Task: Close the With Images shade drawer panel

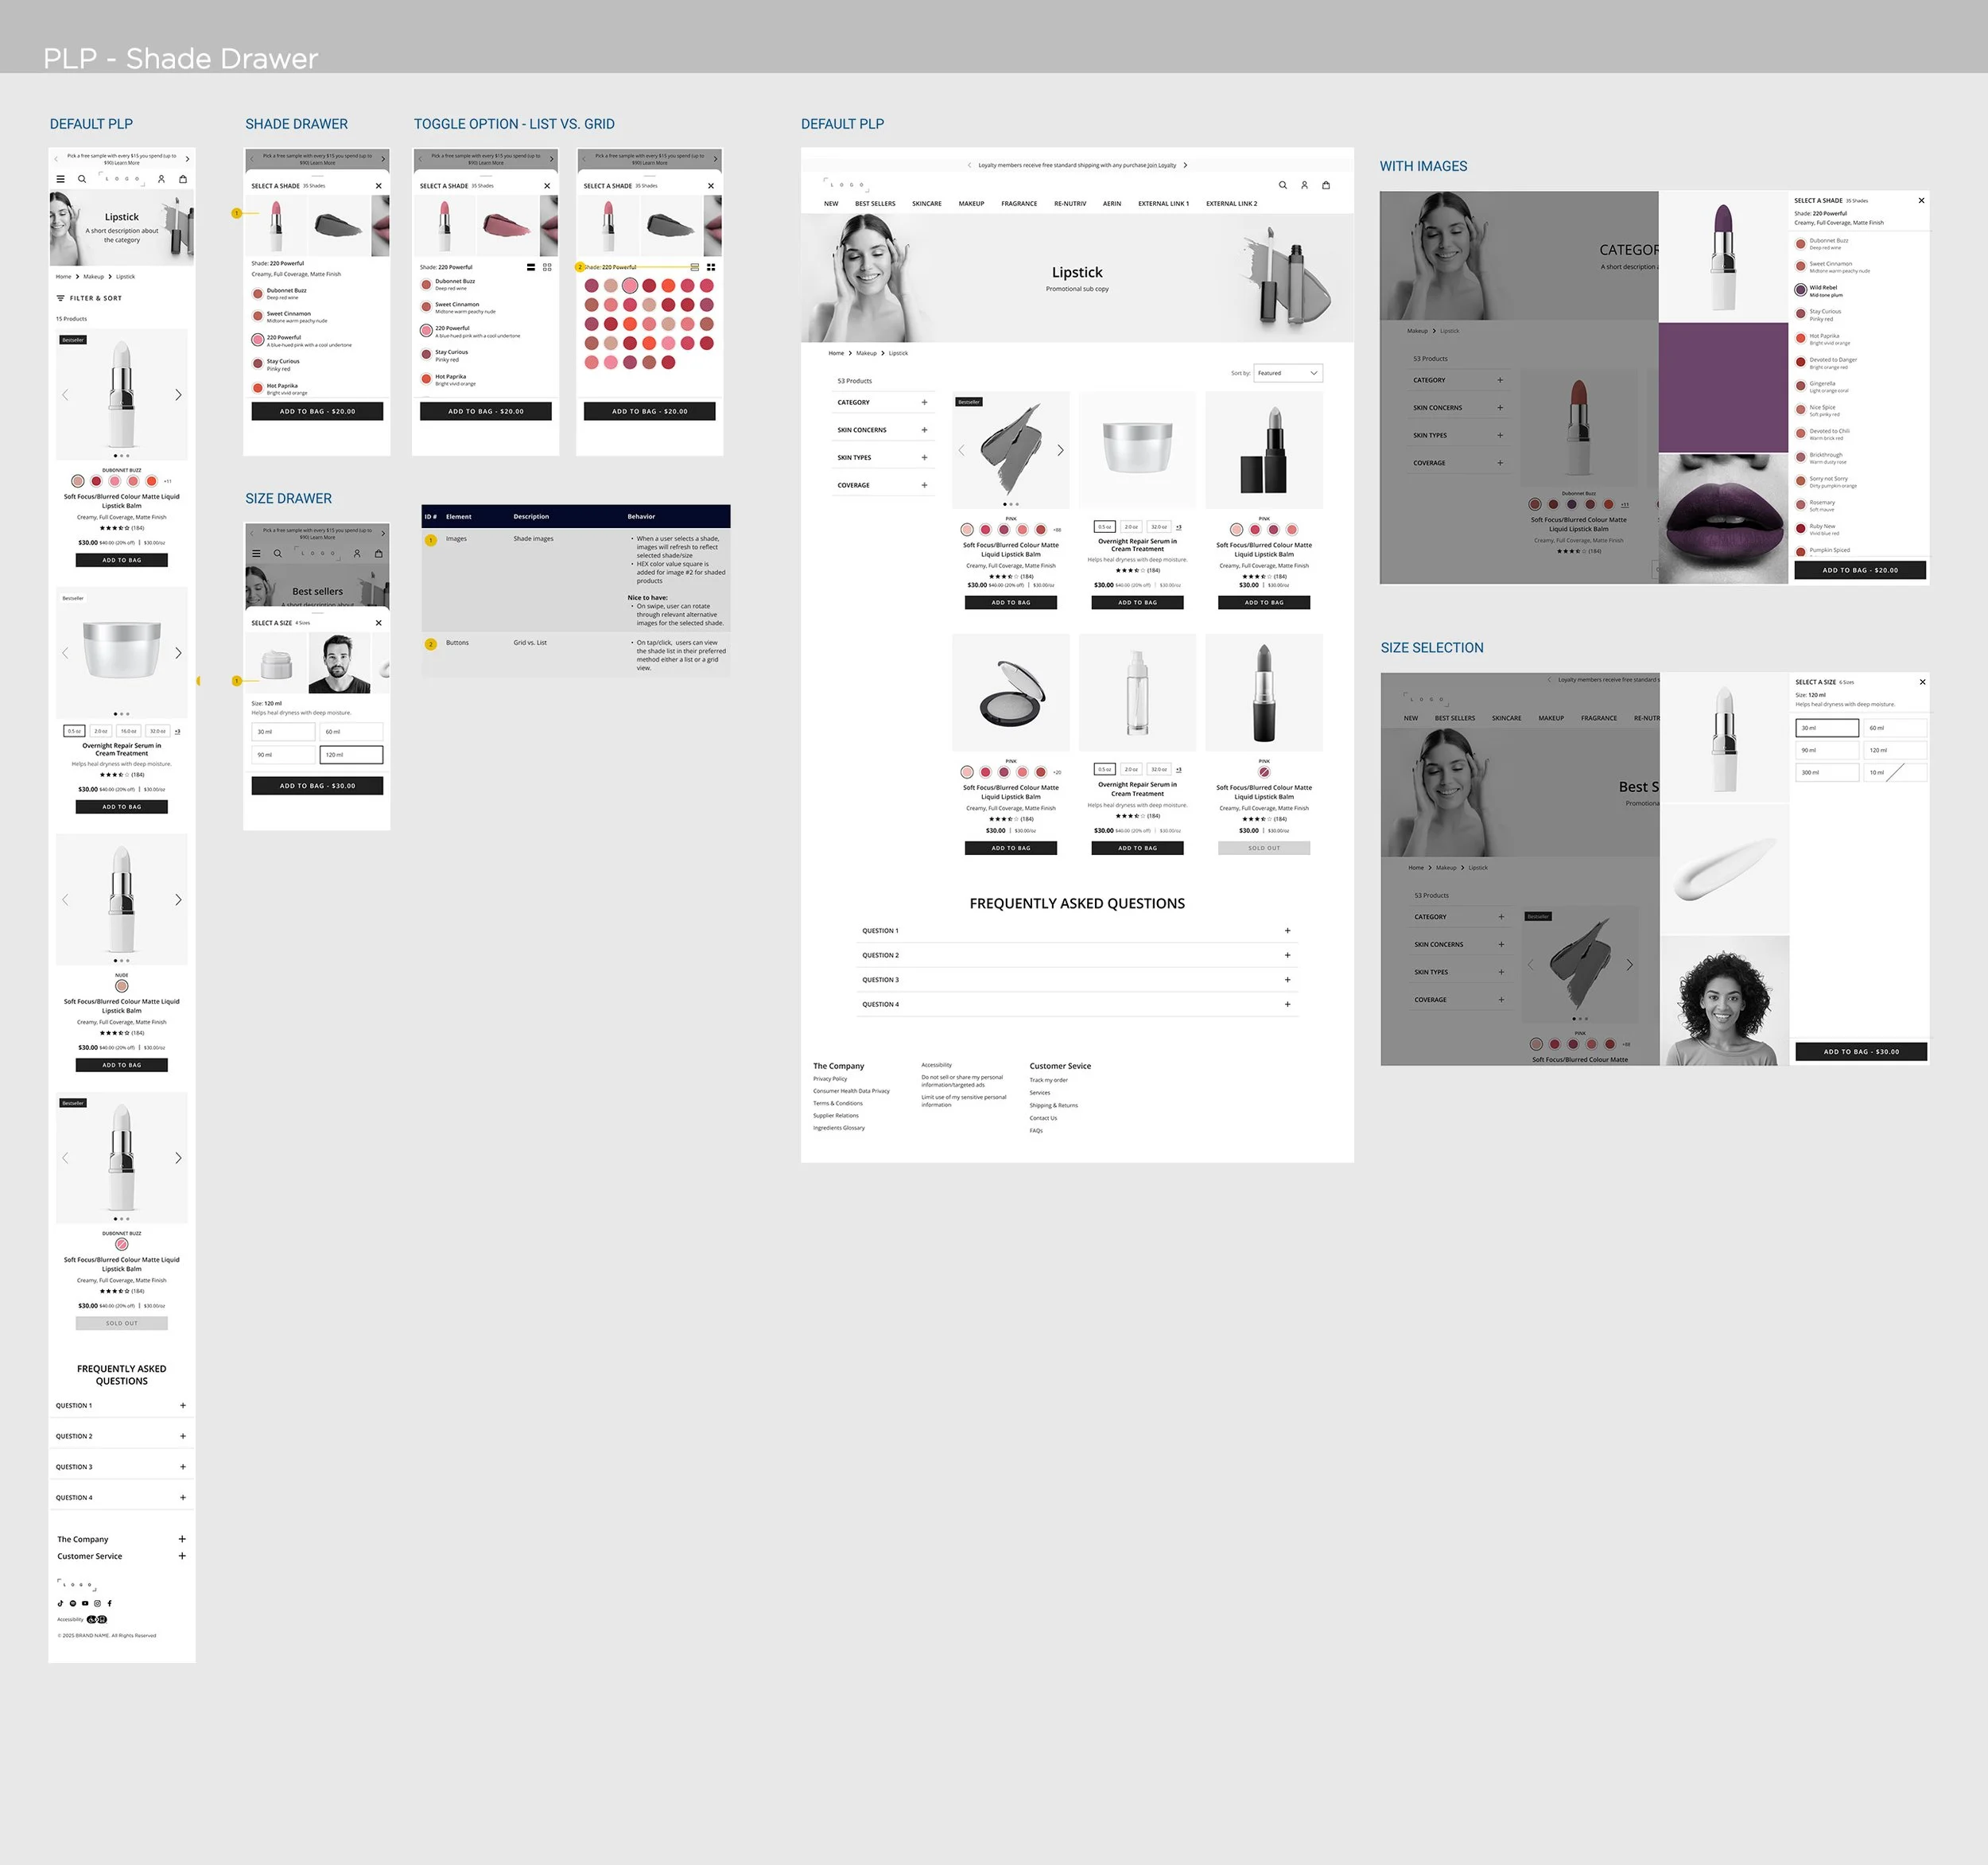Action: (1921, 201)
